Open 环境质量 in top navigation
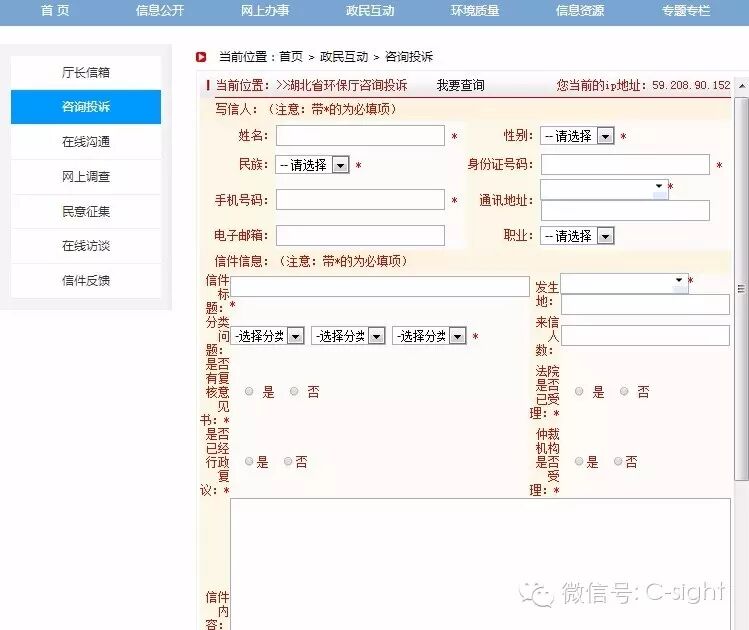 coord(475,11)
